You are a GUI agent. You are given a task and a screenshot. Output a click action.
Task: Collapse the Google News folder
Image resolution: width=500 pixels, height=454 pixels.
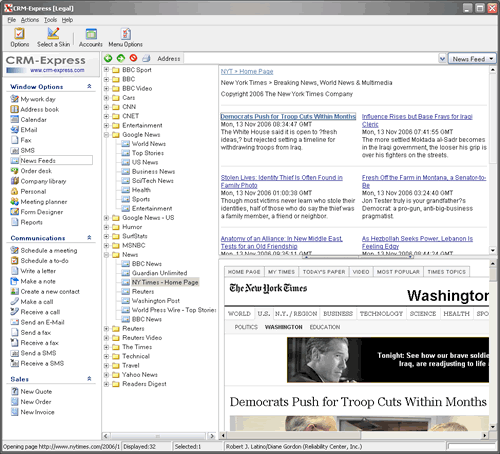coord(106,135)
